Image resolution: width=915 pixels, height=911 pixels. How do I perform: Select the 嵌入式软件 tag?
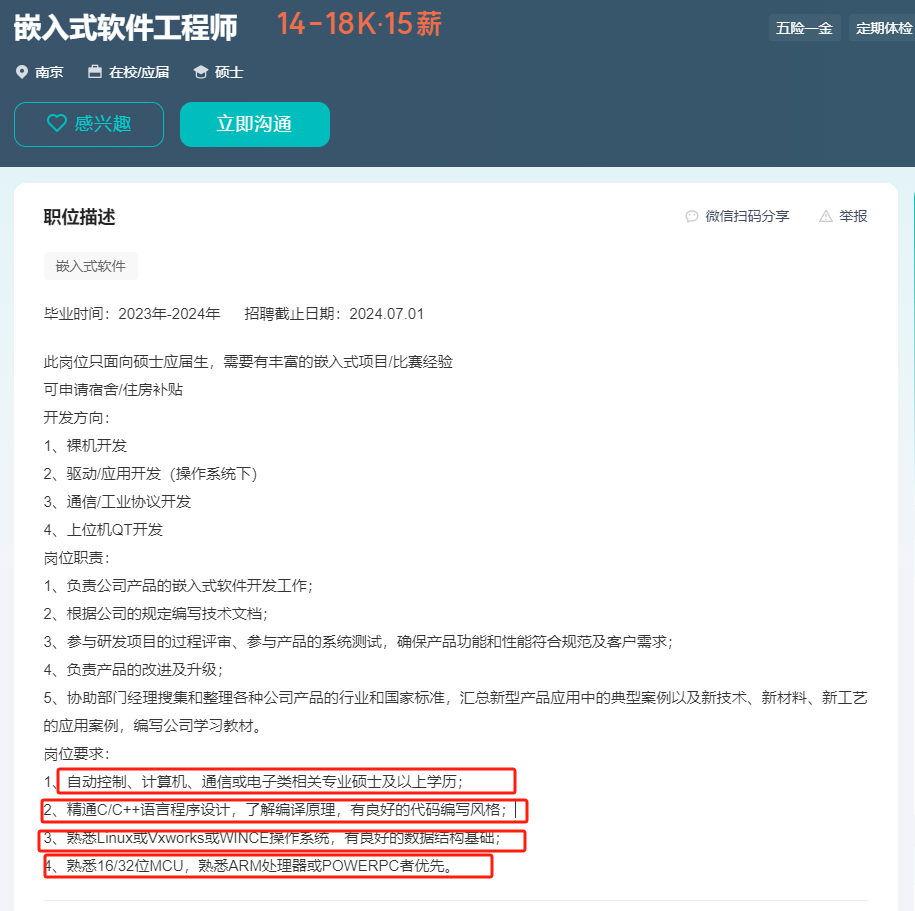[x=90, y=266]
